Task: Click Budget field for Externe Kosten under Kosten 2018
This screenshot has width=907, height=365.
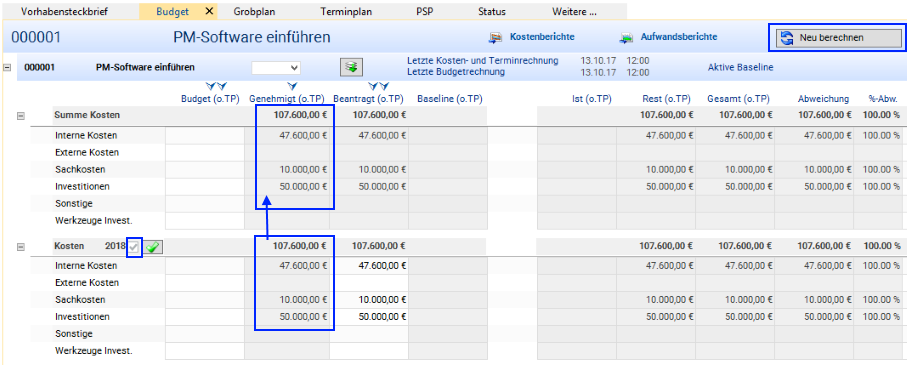Action: [205, 283]
